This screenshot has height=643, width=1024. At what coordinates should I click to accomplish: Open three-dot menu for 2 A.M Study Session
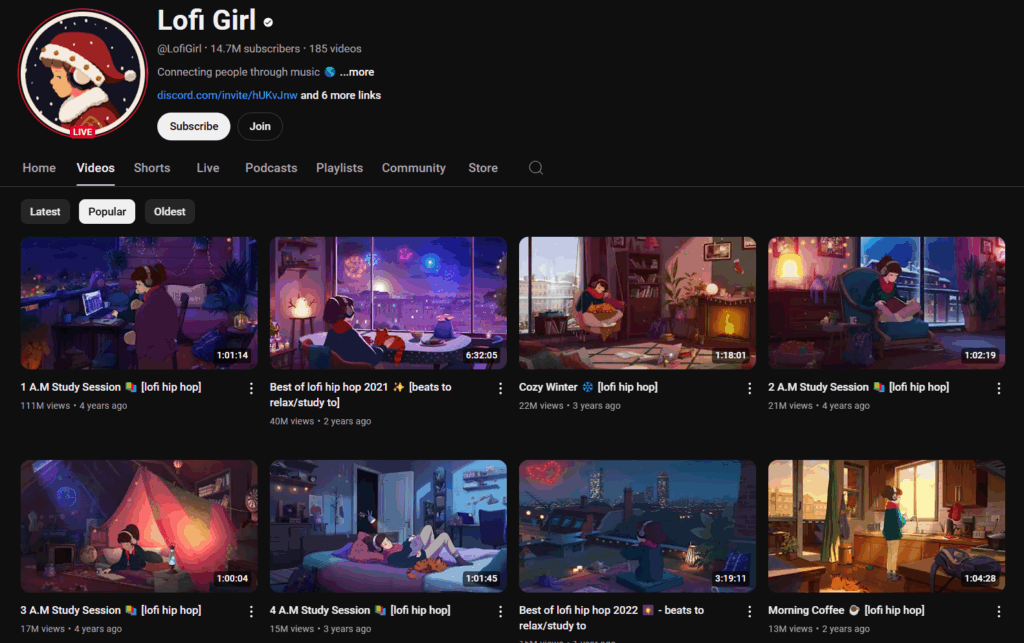point(998,388)
